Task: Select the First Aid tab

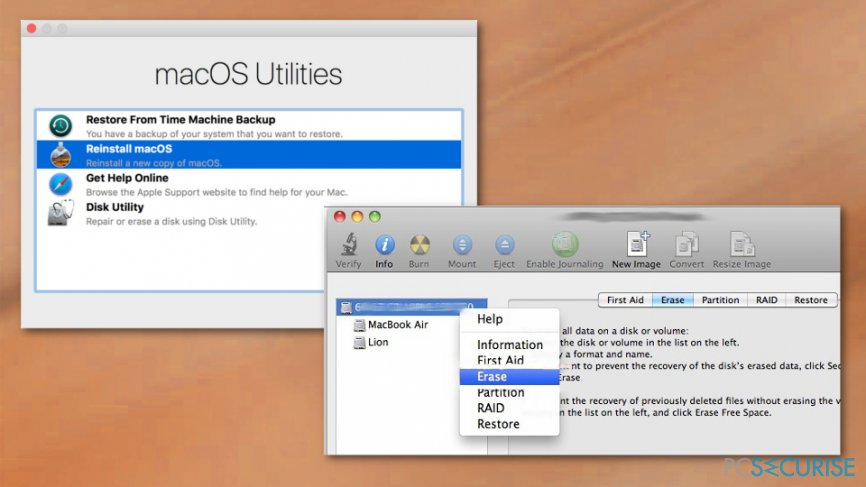Action: 625,300
